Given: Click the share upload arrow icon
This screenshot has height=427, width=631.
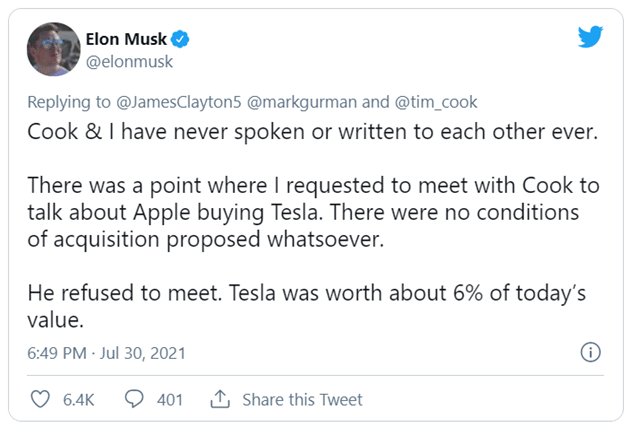Looking at the screenshot, I should (x=221, y=399).
